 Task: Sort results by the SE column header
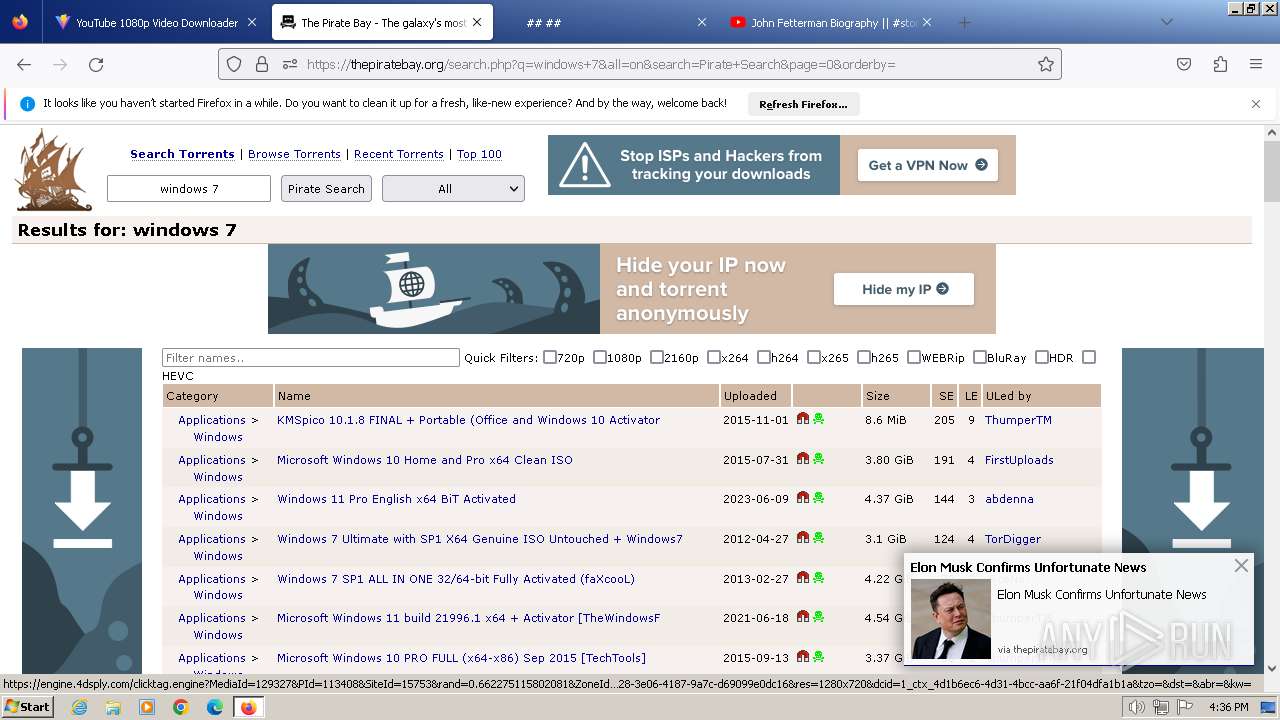[x=946, y=396]
